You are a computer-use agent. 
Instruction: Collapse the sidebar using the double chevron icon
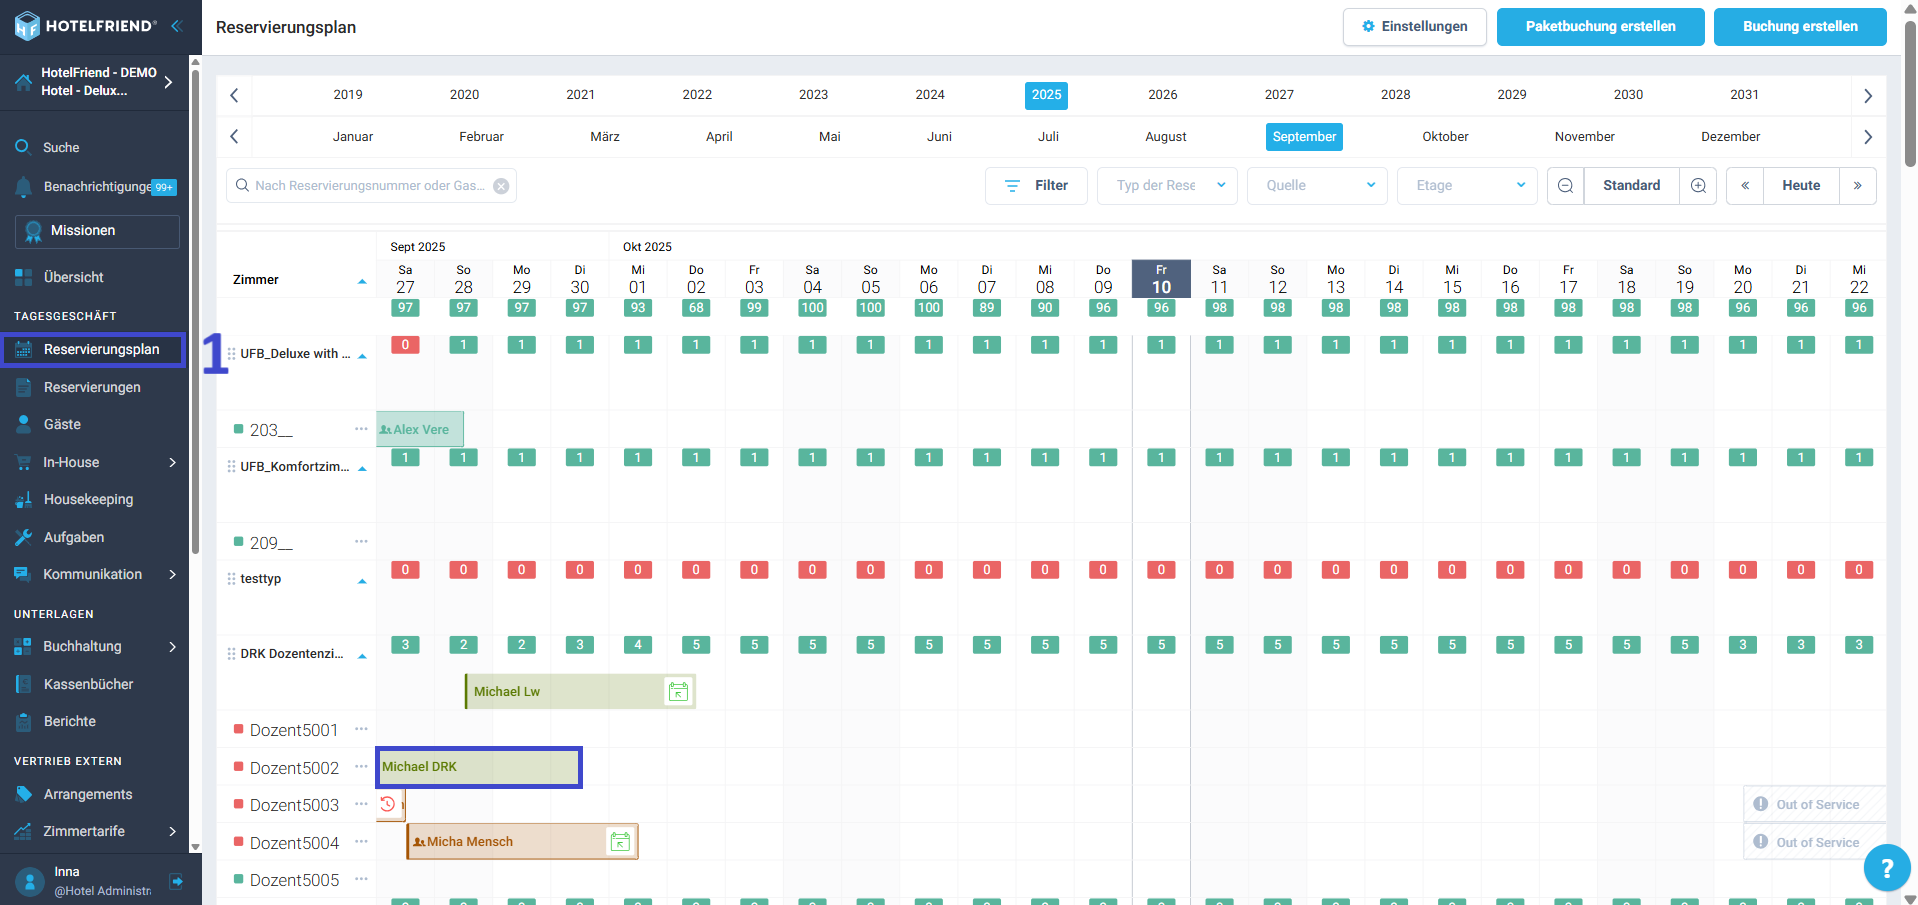176,26
